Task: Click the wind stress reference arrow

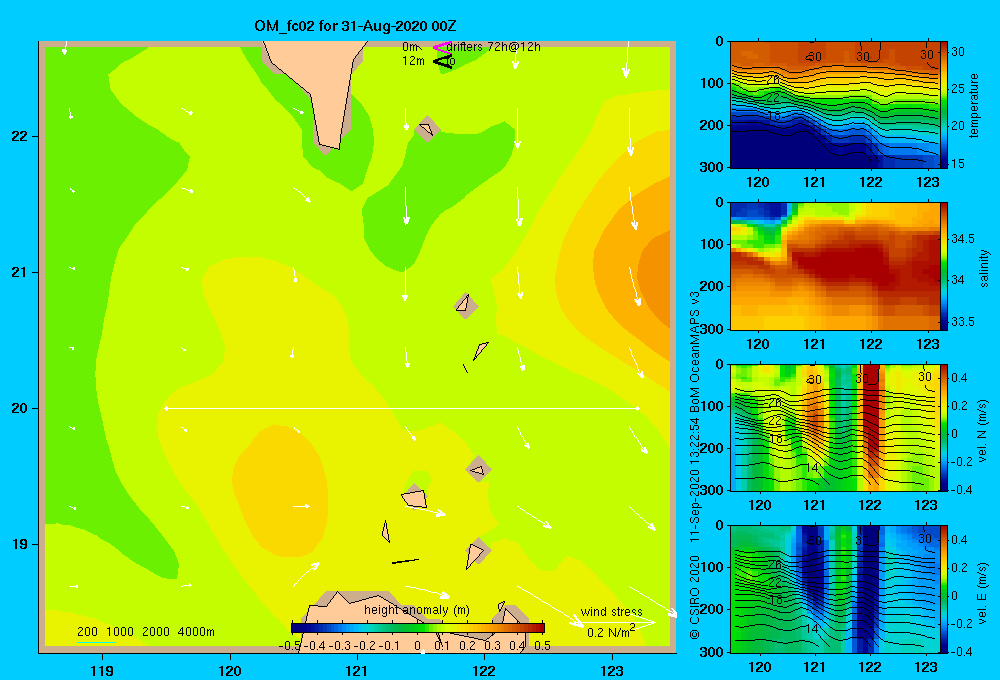Action: pos(617,622)
